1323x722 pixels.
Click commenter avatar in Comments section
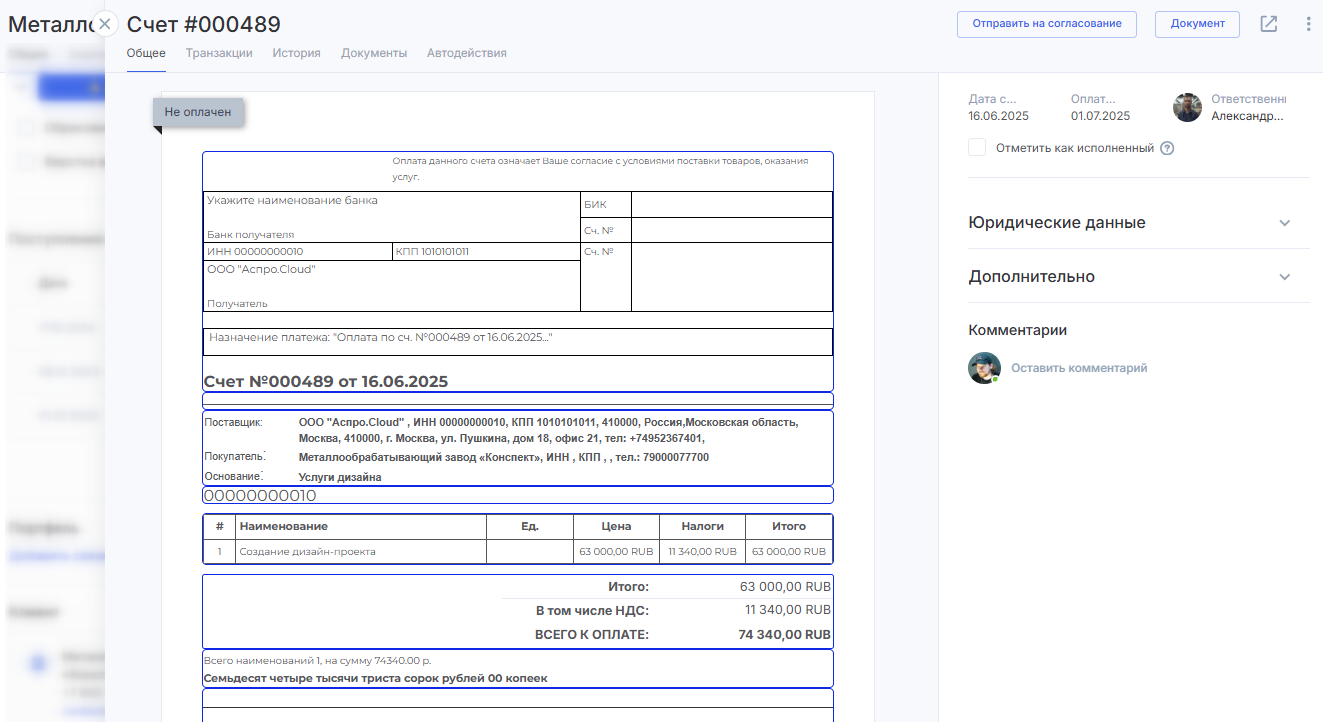pyautogui.click(x=984, y=368)
